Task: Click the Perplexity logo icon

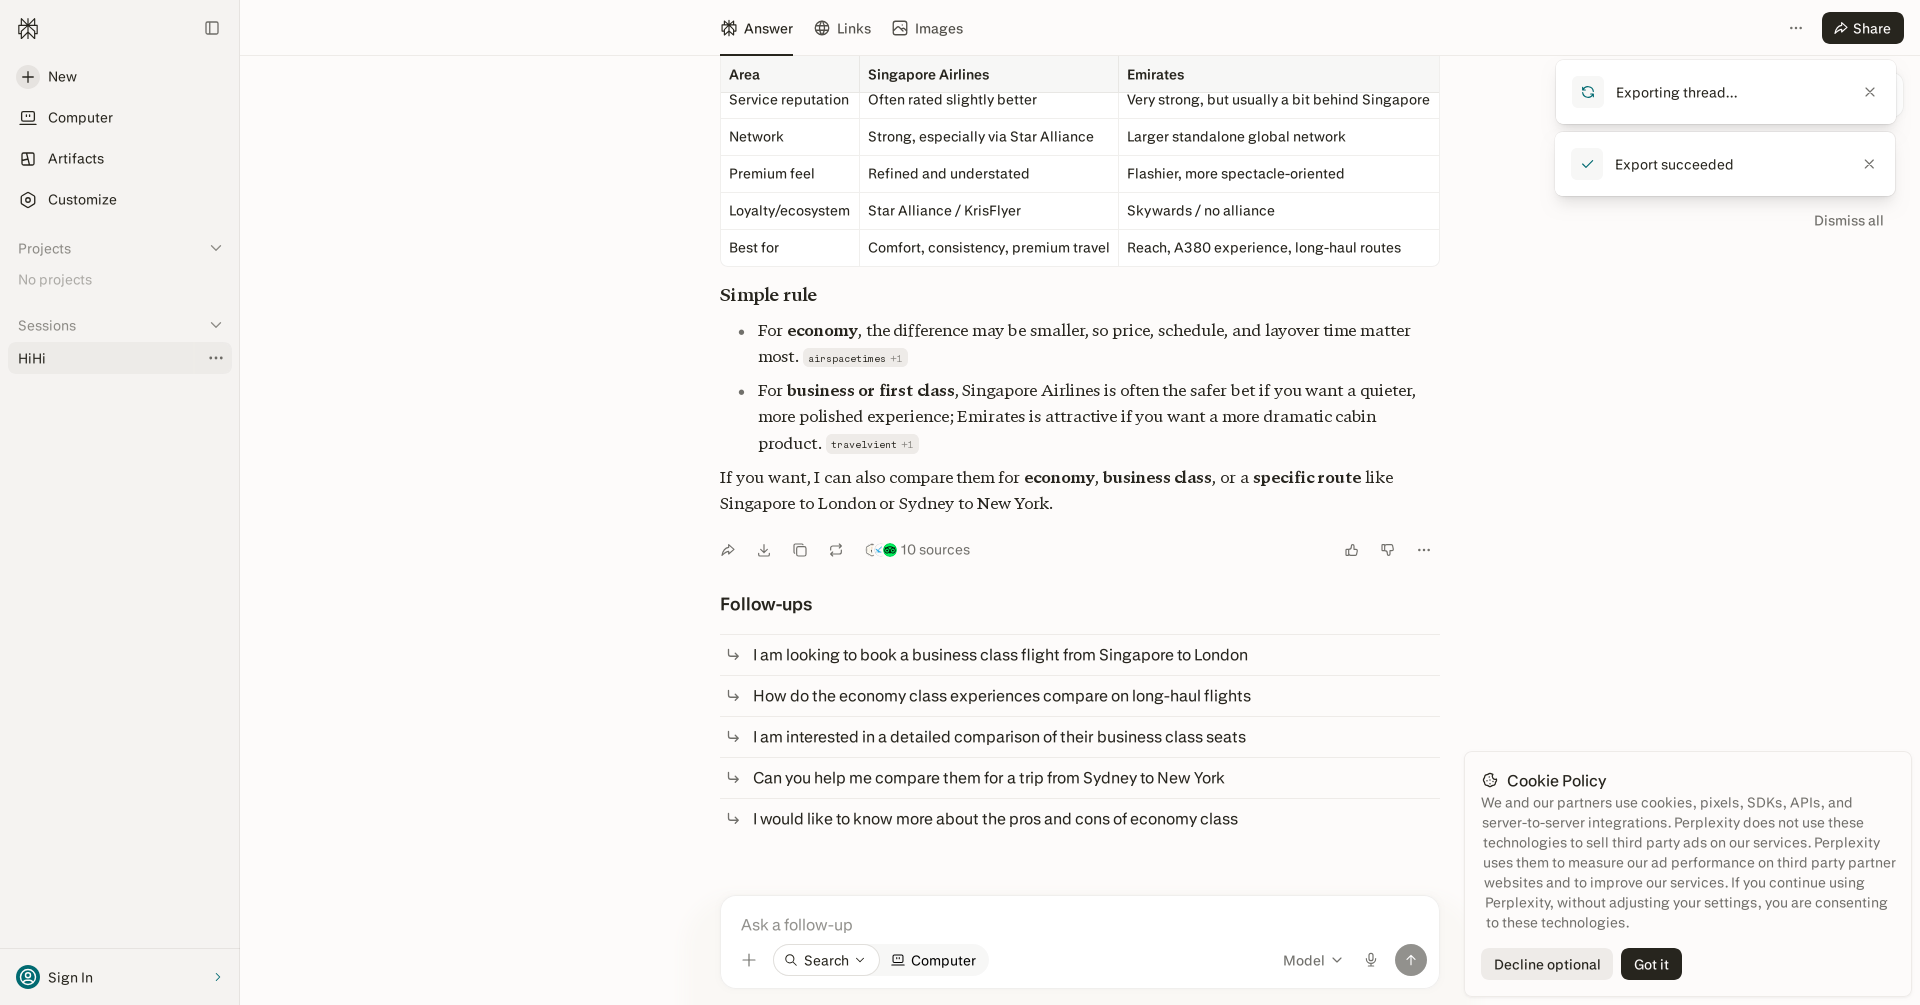Action: (28, 28)
